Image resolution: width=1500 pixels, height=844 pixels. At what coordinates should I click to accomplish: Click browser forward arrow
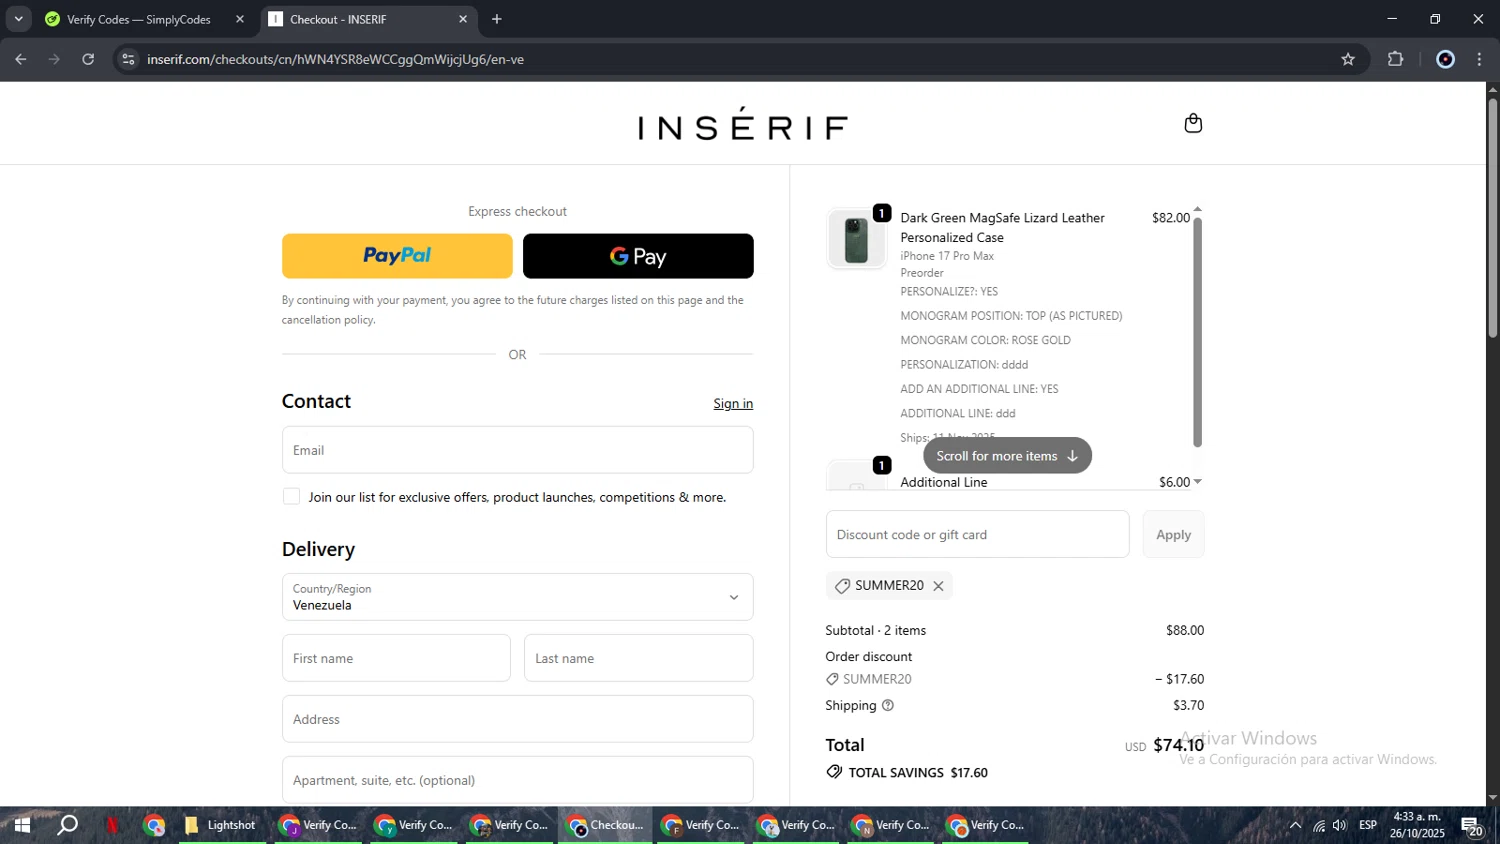54,59
